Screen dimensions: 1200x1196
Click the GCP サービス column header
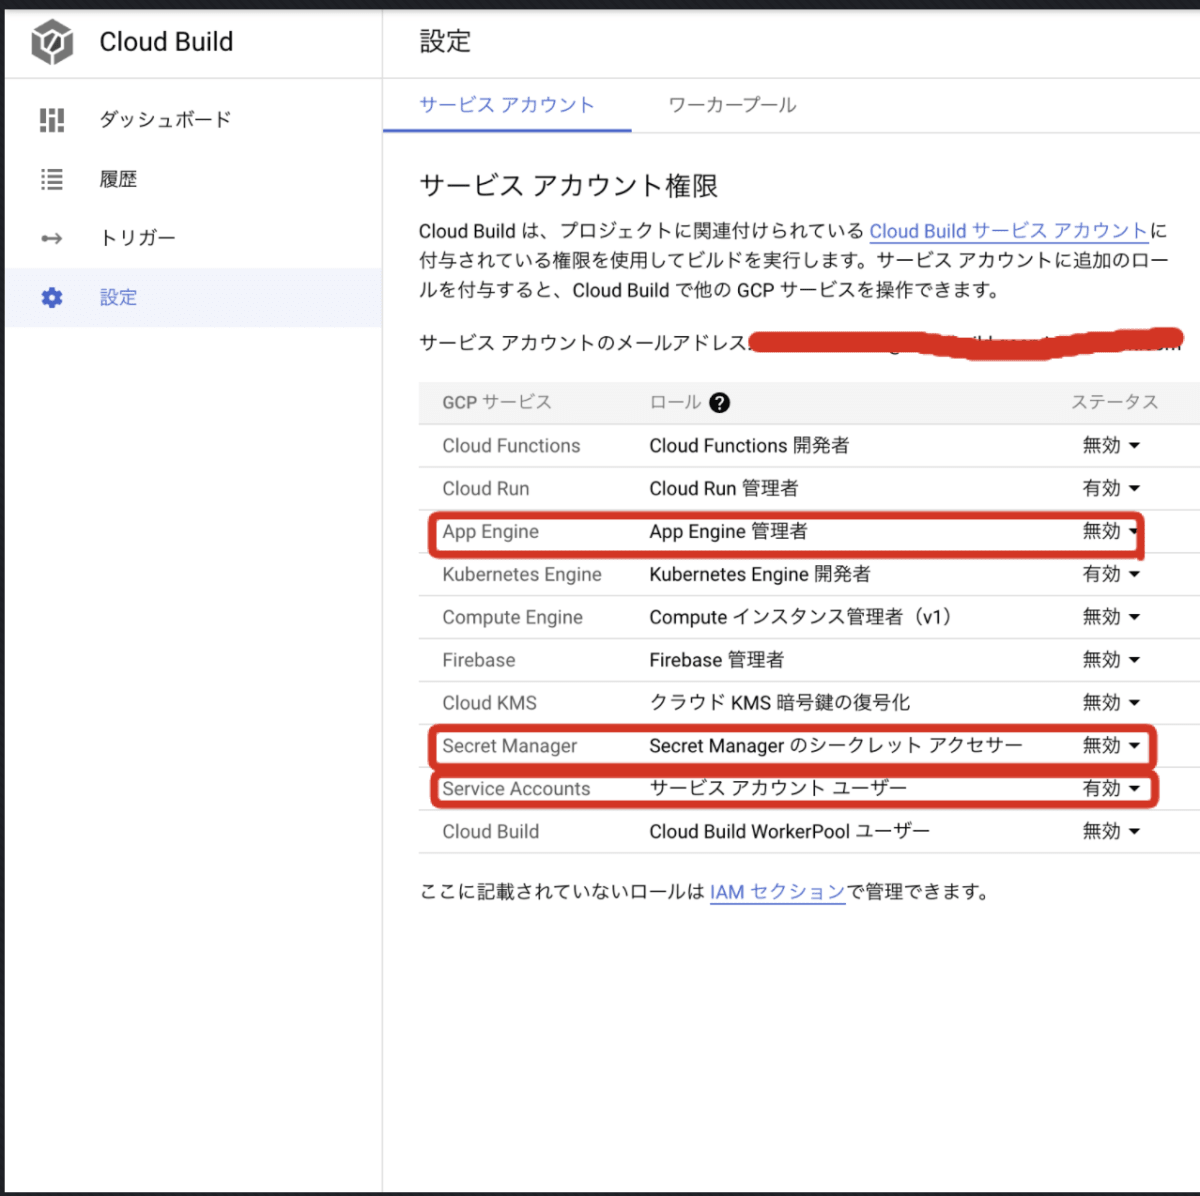497,402
